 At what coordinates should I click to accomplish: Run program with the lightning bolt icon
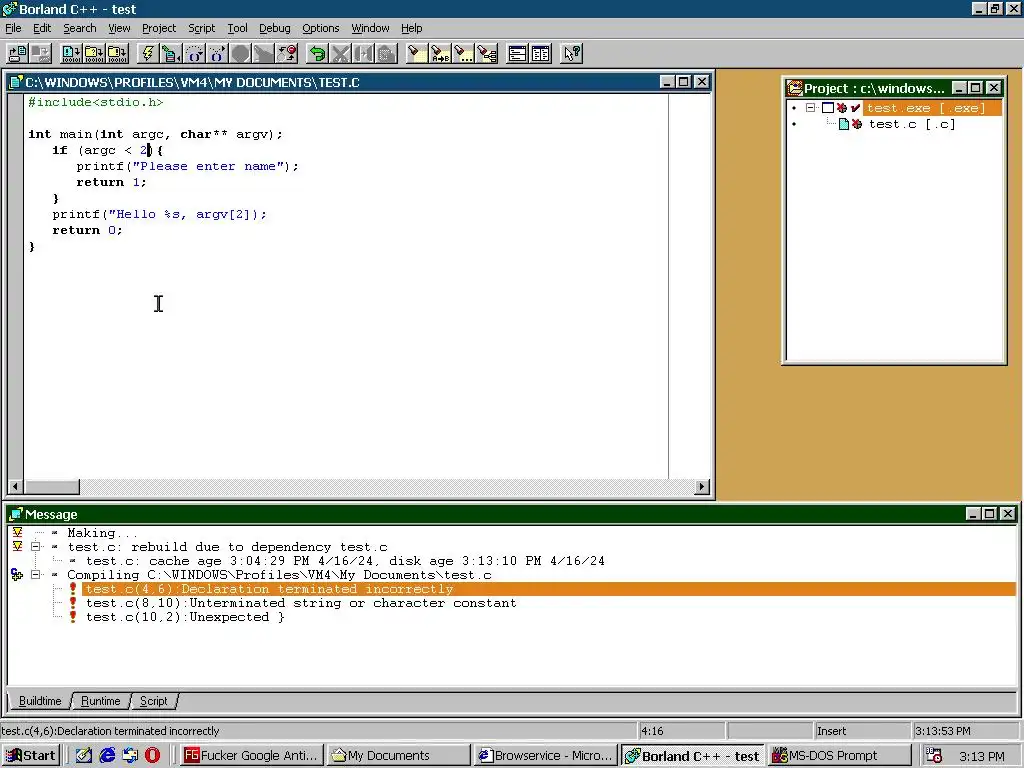pyautogui.click(x=148, y=54)
